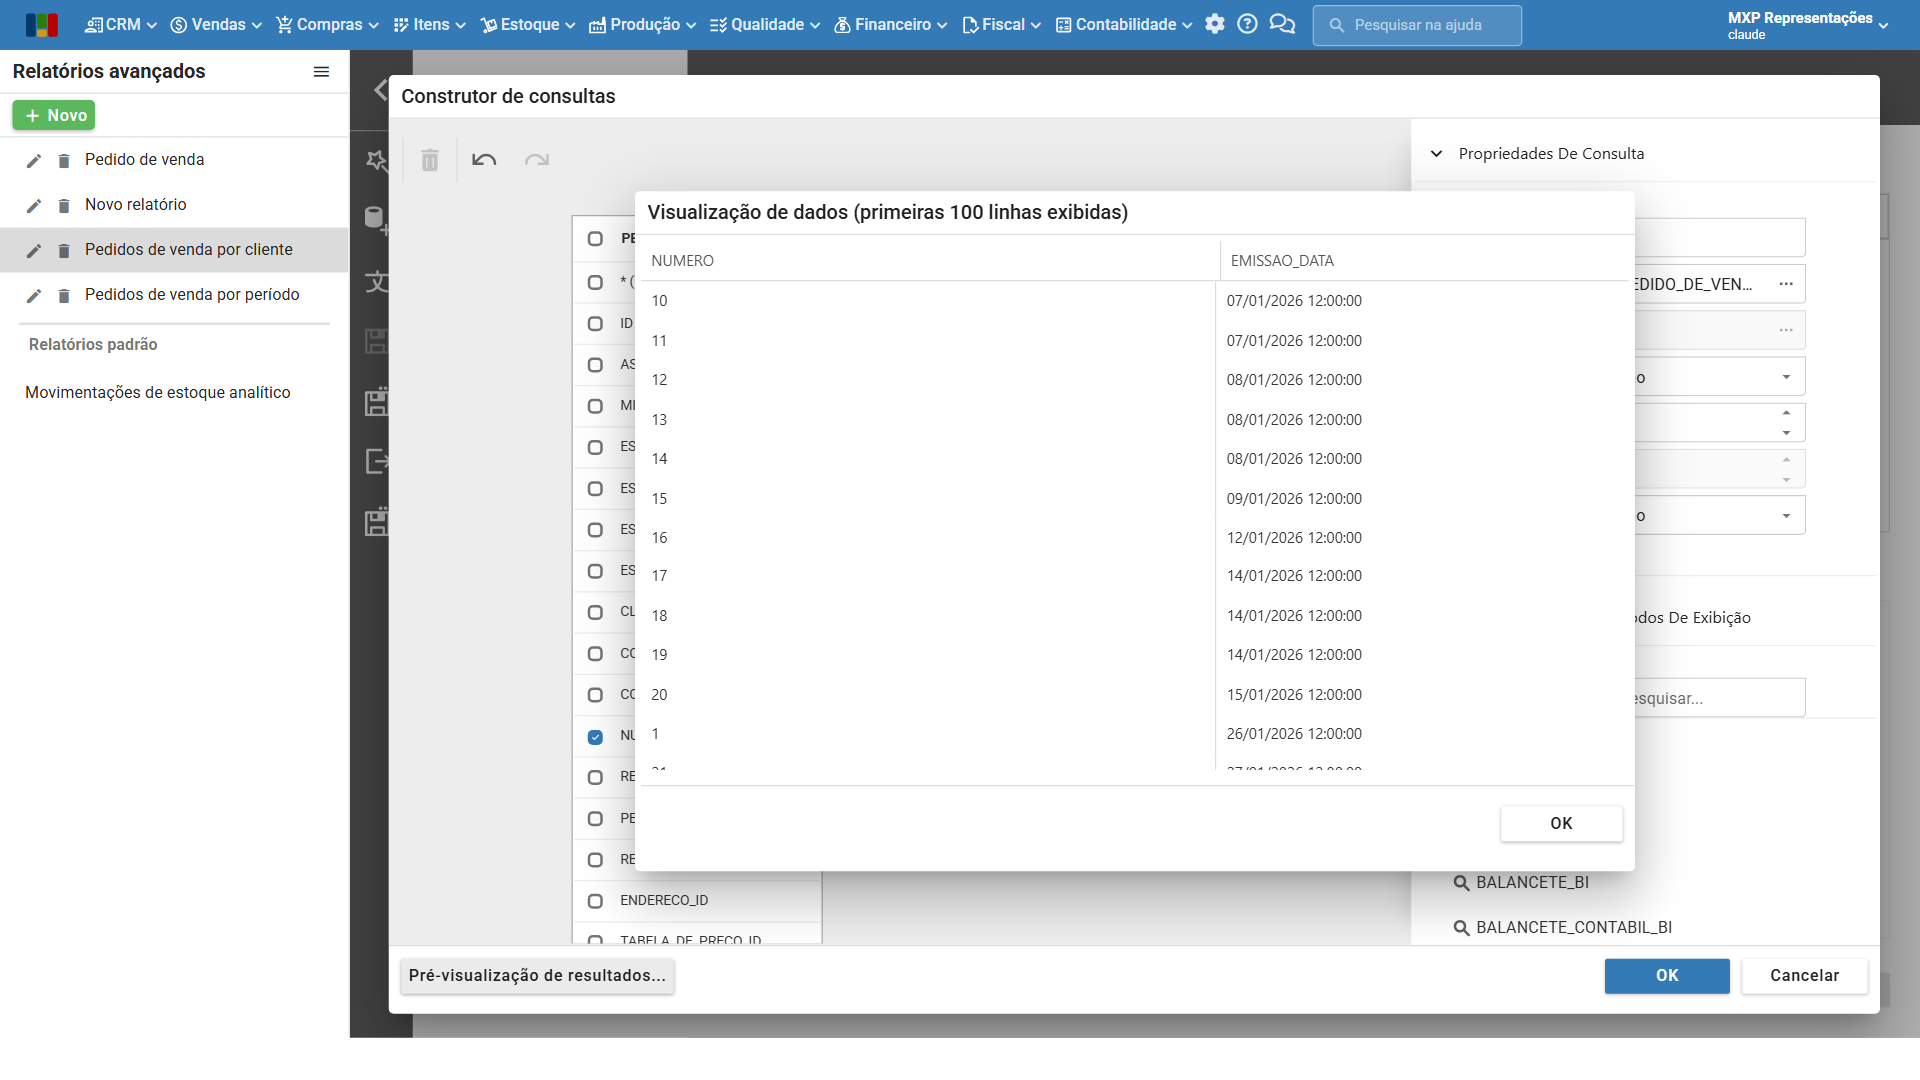Edit the Pedido de venda report
Screen dimensions: 1920x1080
pyautogui.click(x=34, y=161)
